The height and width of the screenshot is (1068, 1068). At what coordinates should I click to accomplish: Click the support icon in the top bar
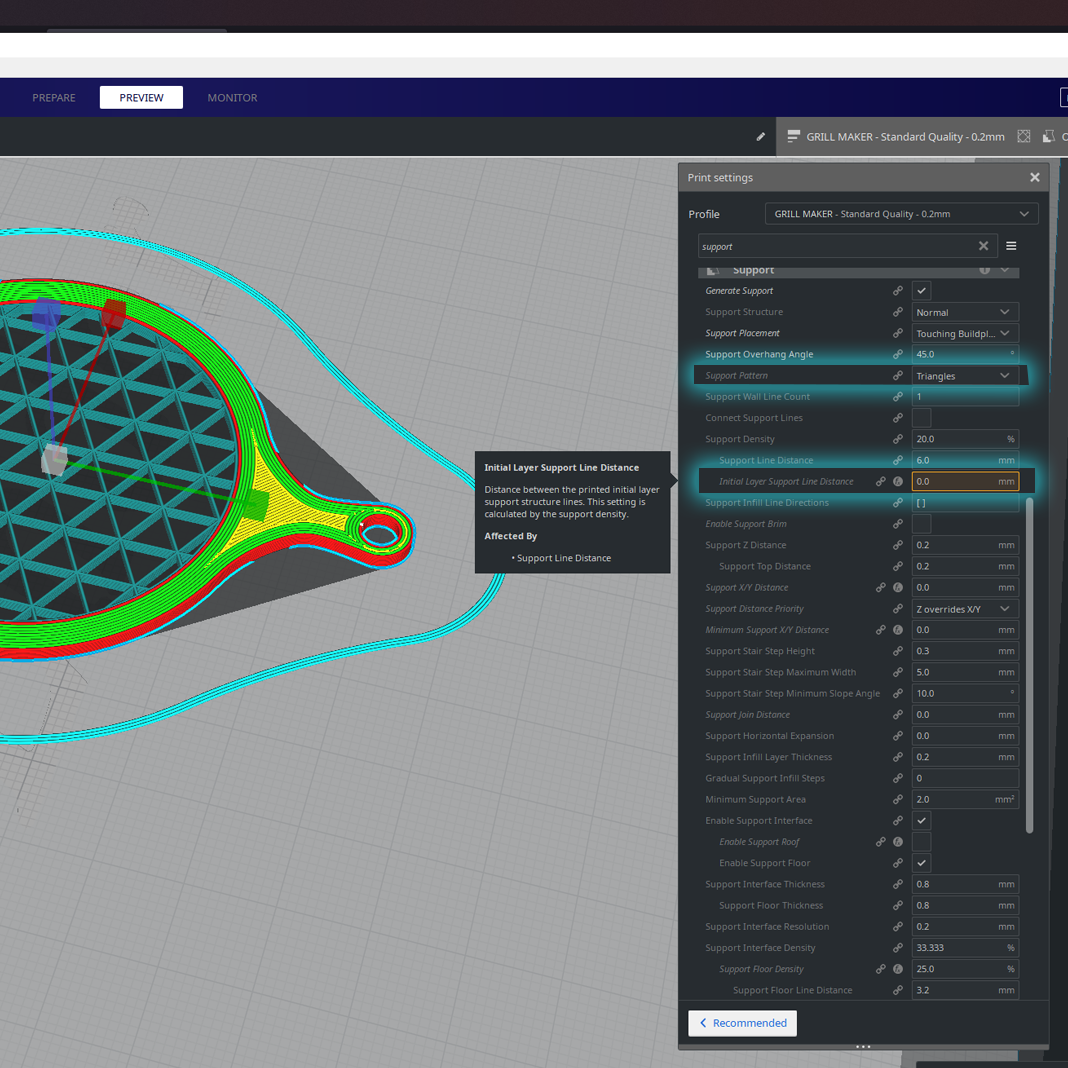pos(1048,137)
